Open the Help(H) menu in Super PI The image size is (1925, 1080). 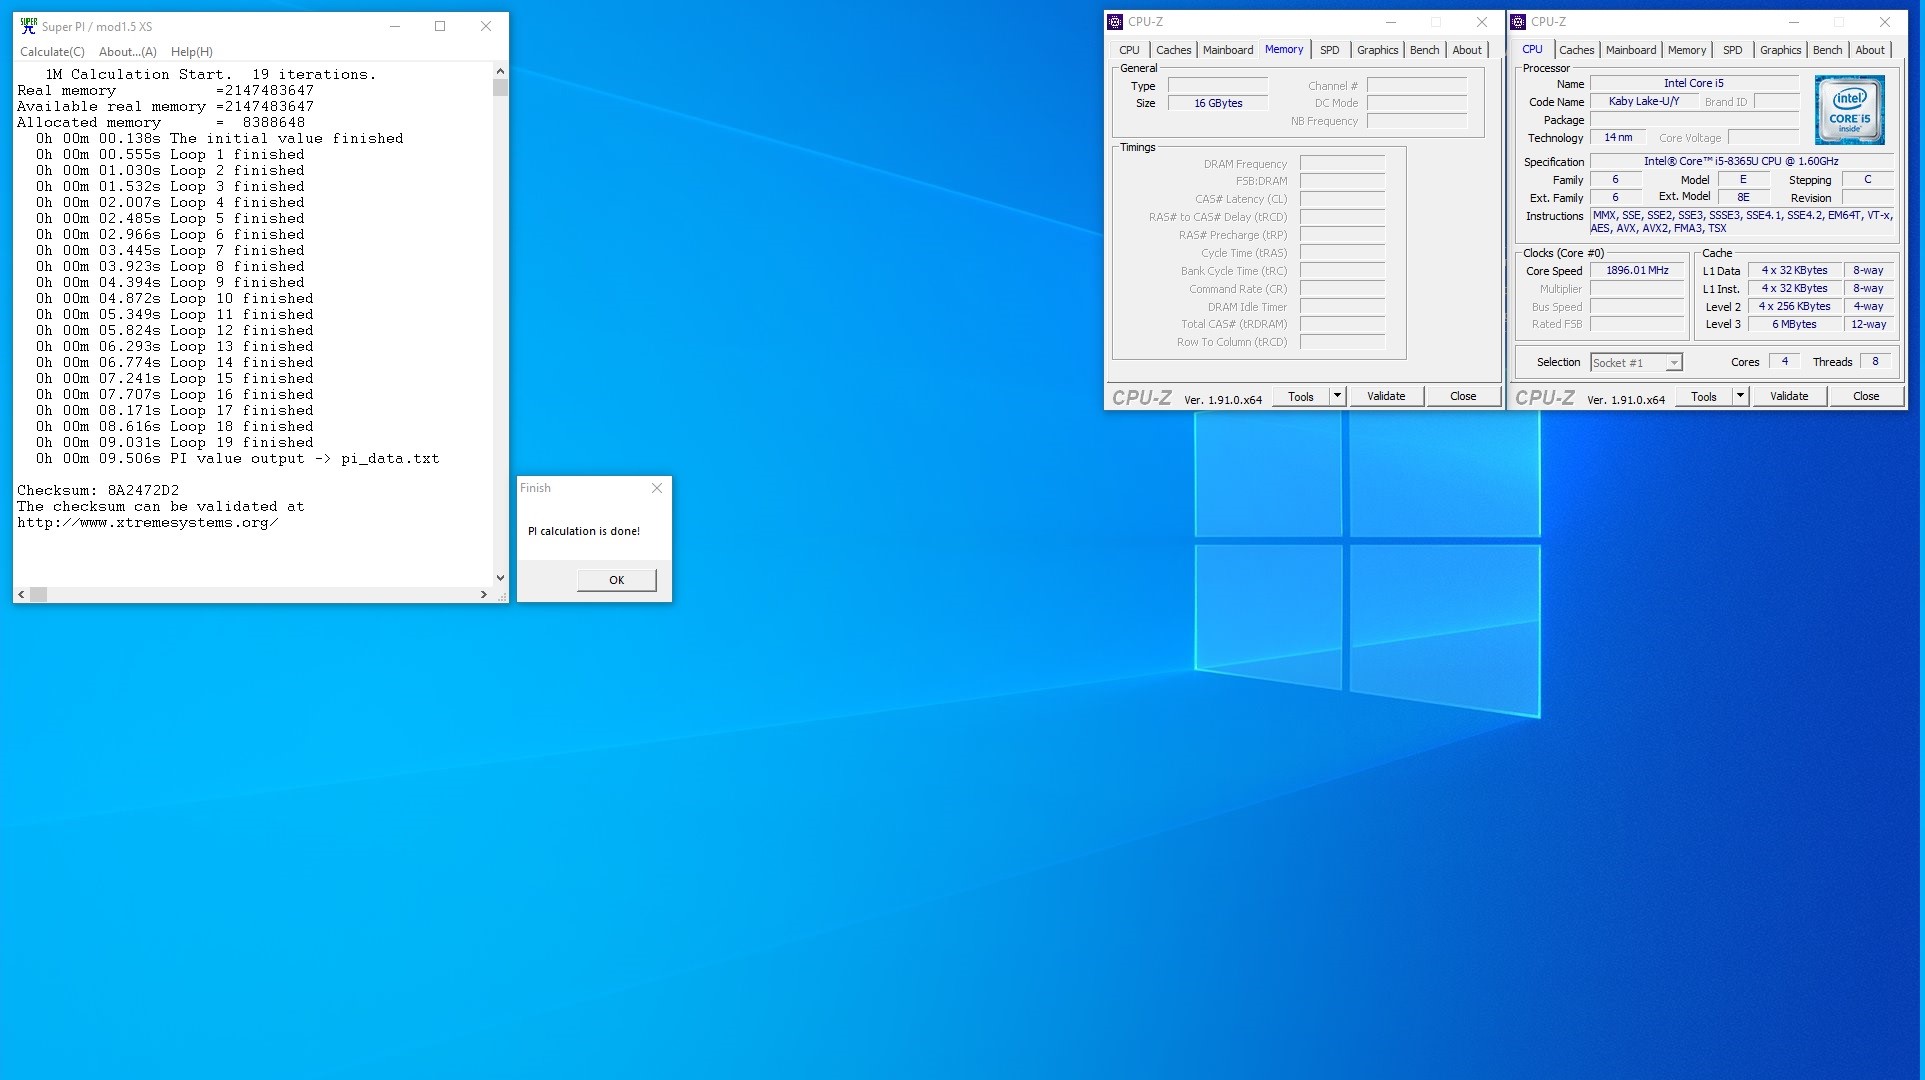click(x=191, y=52)
